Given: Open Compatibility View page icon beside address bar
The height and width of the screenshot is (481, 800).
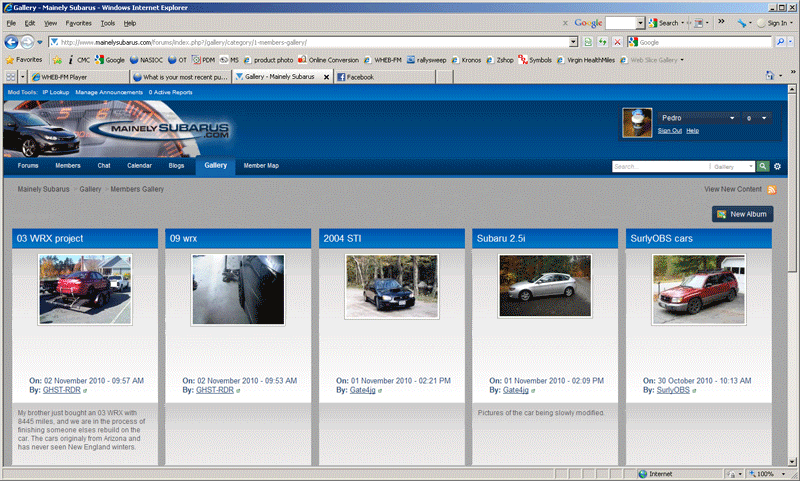Looking at the screenshot, I should (x=588, y=42).
